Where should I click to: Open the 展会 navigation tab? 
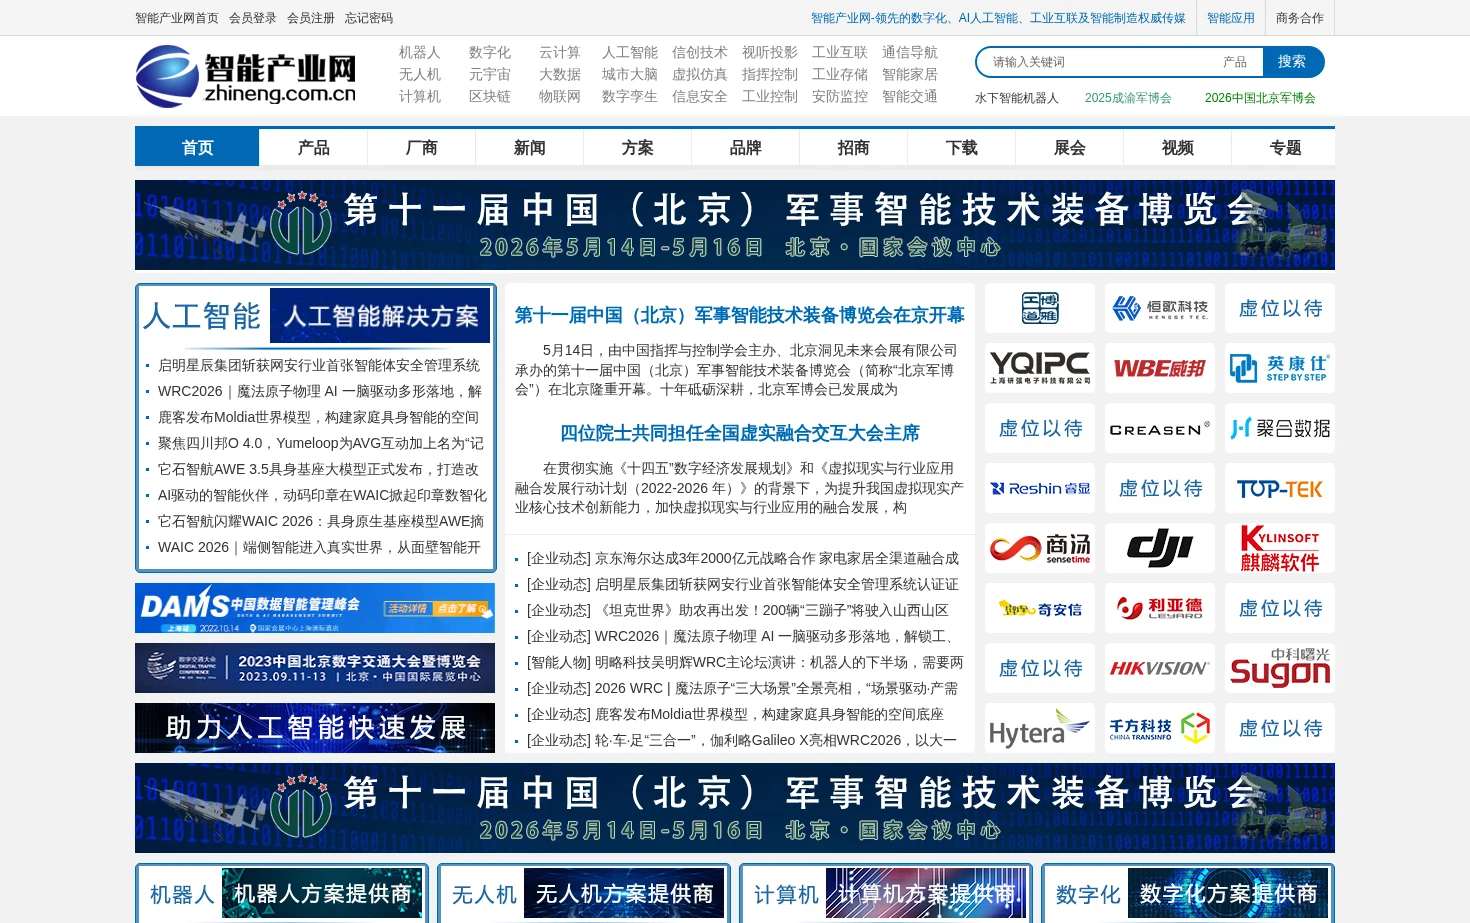click(1070, 148)
